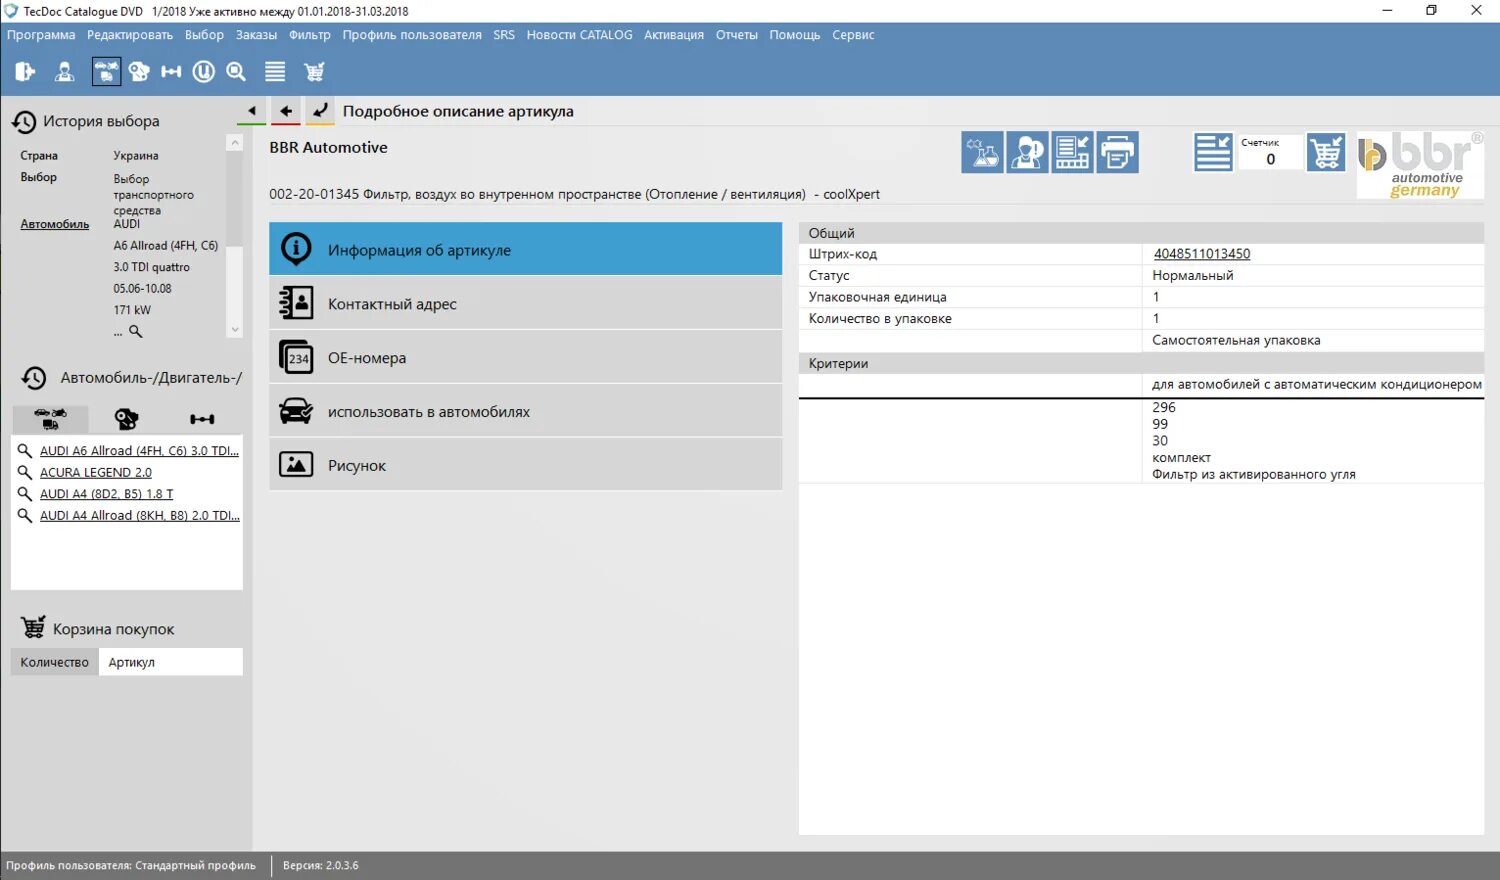The image size is (1500, 880).
Task: Open ACURA LEGEND 2.0 link
Action: tap(96, 472)
